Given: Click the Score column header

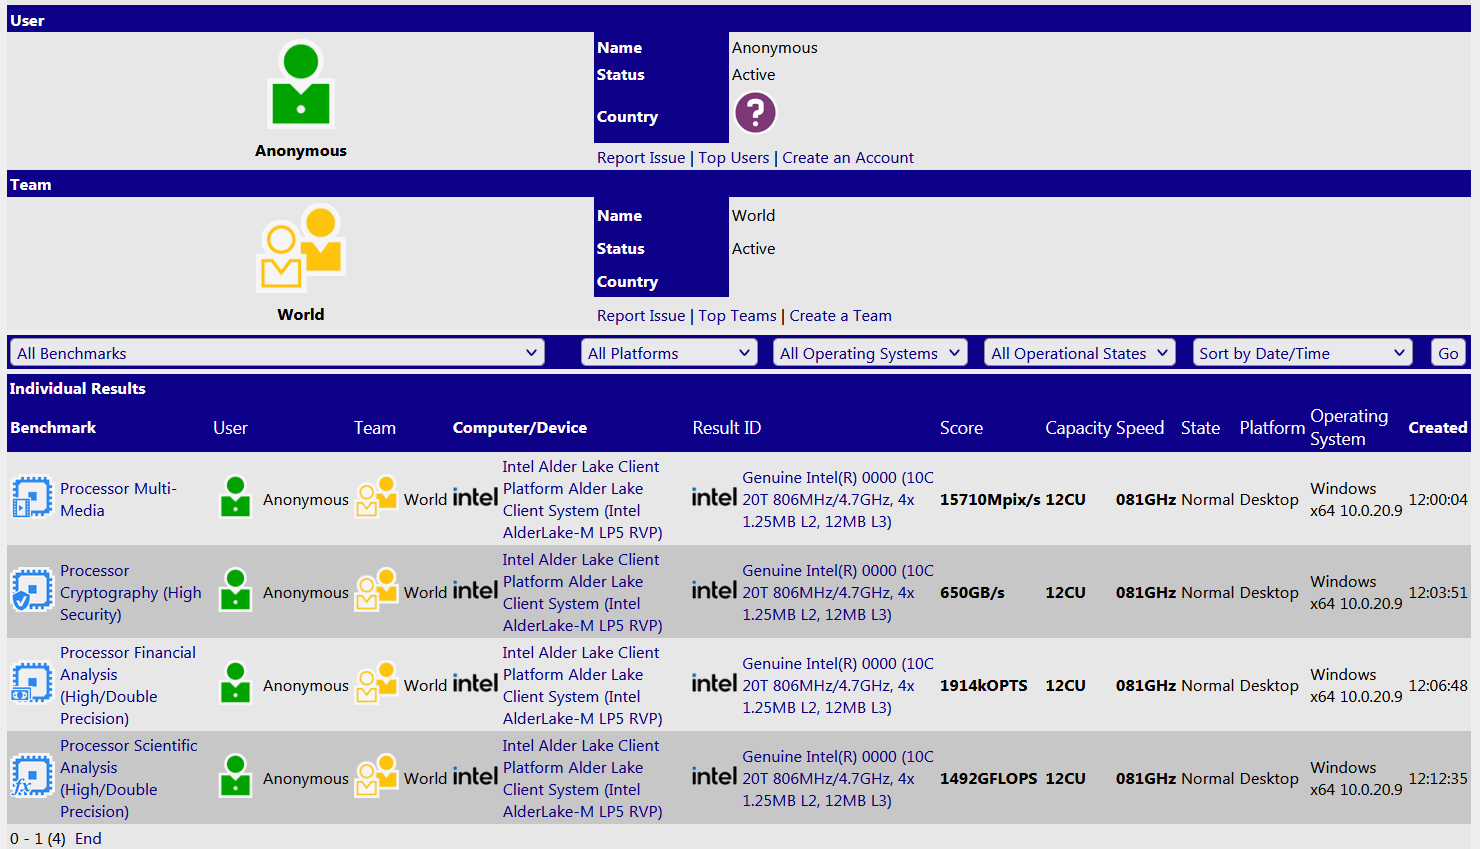Looking at the screenshot, I should (x=961, y=427).
